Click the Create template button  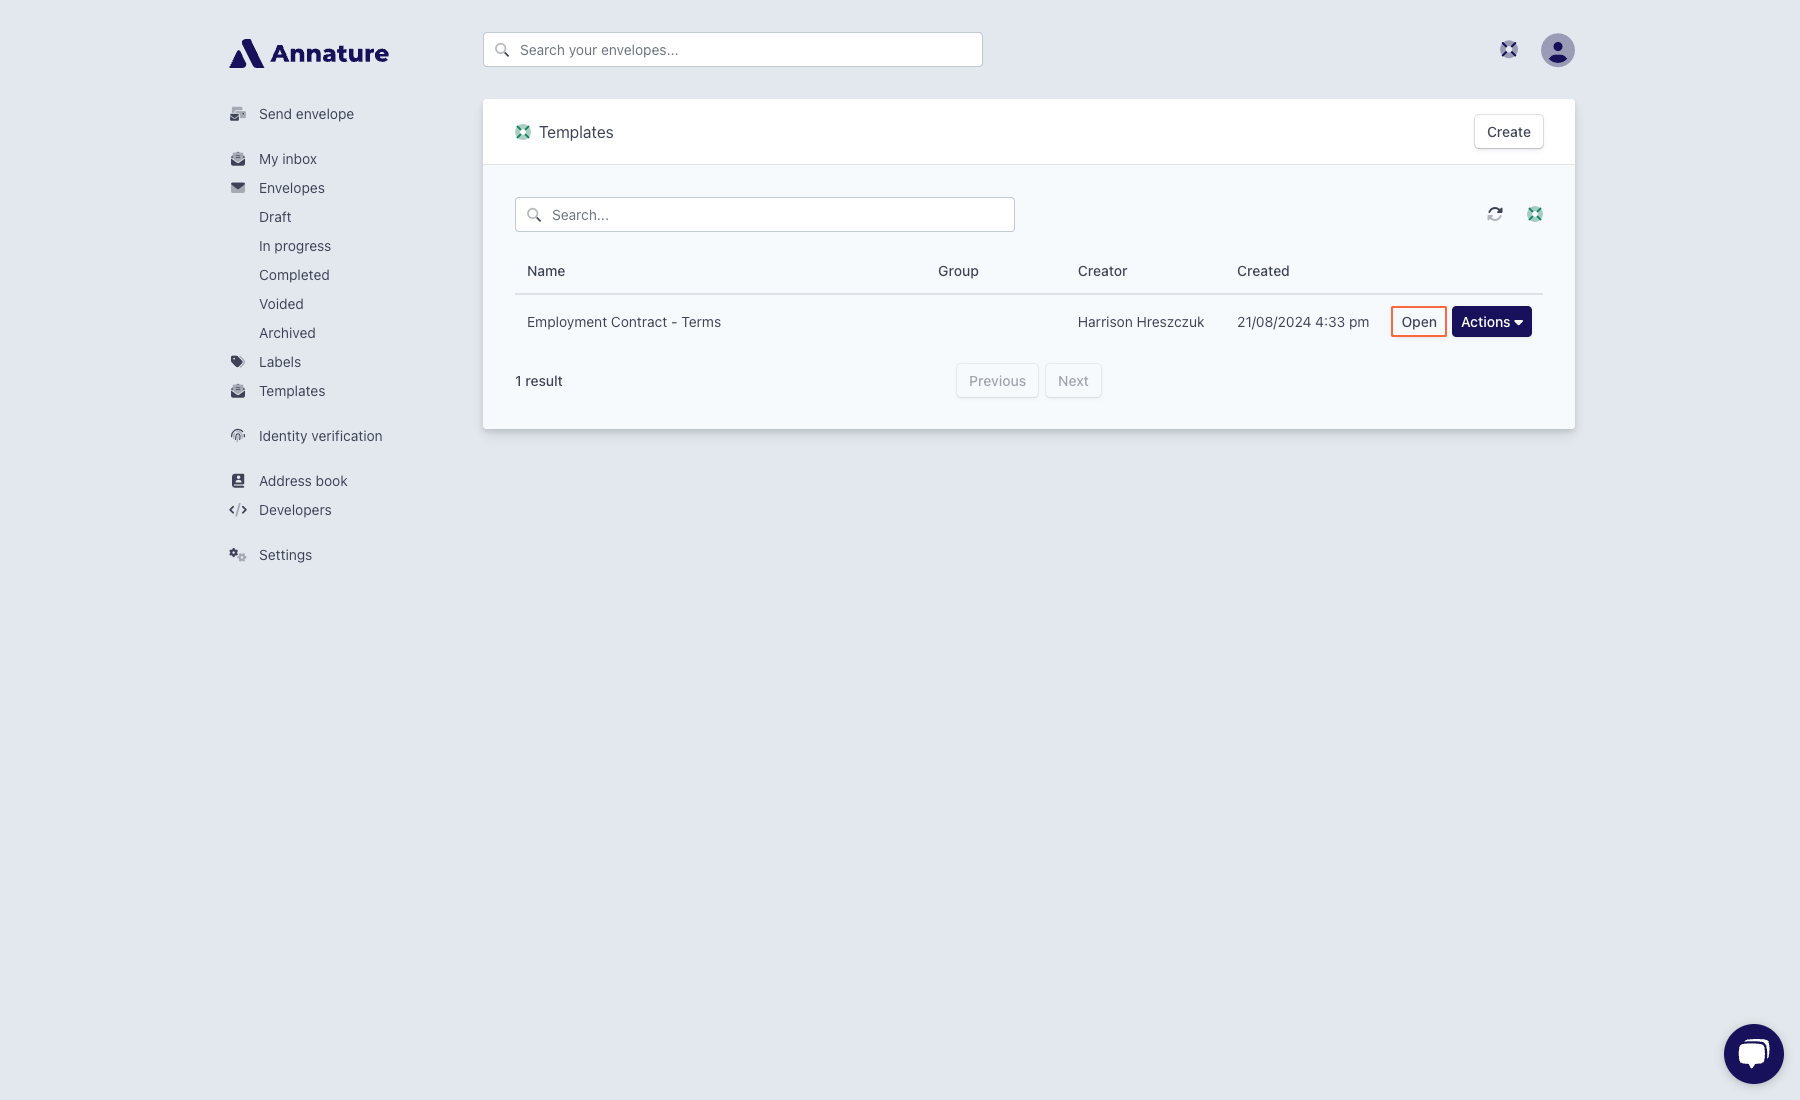point(1509,132)
